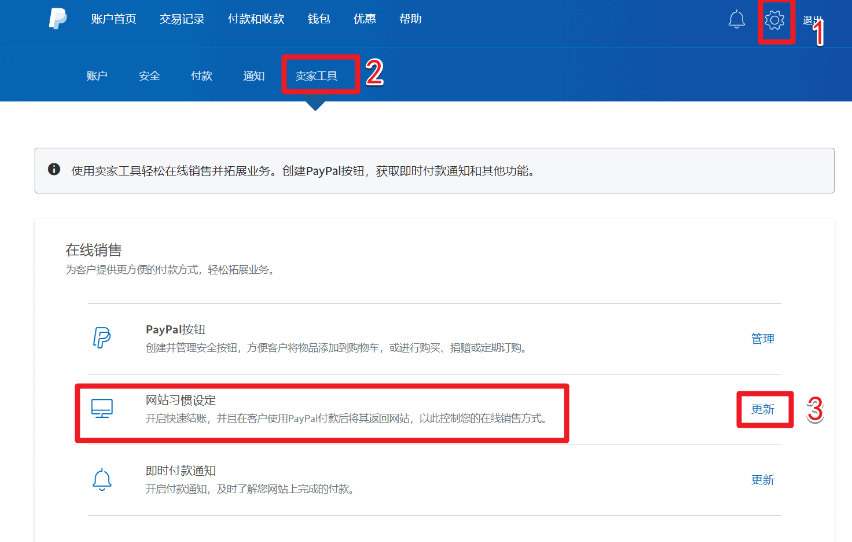This screenshot has width=852, height=542.
Task: Click the PayPal logo icon
Action: (58, 18)
